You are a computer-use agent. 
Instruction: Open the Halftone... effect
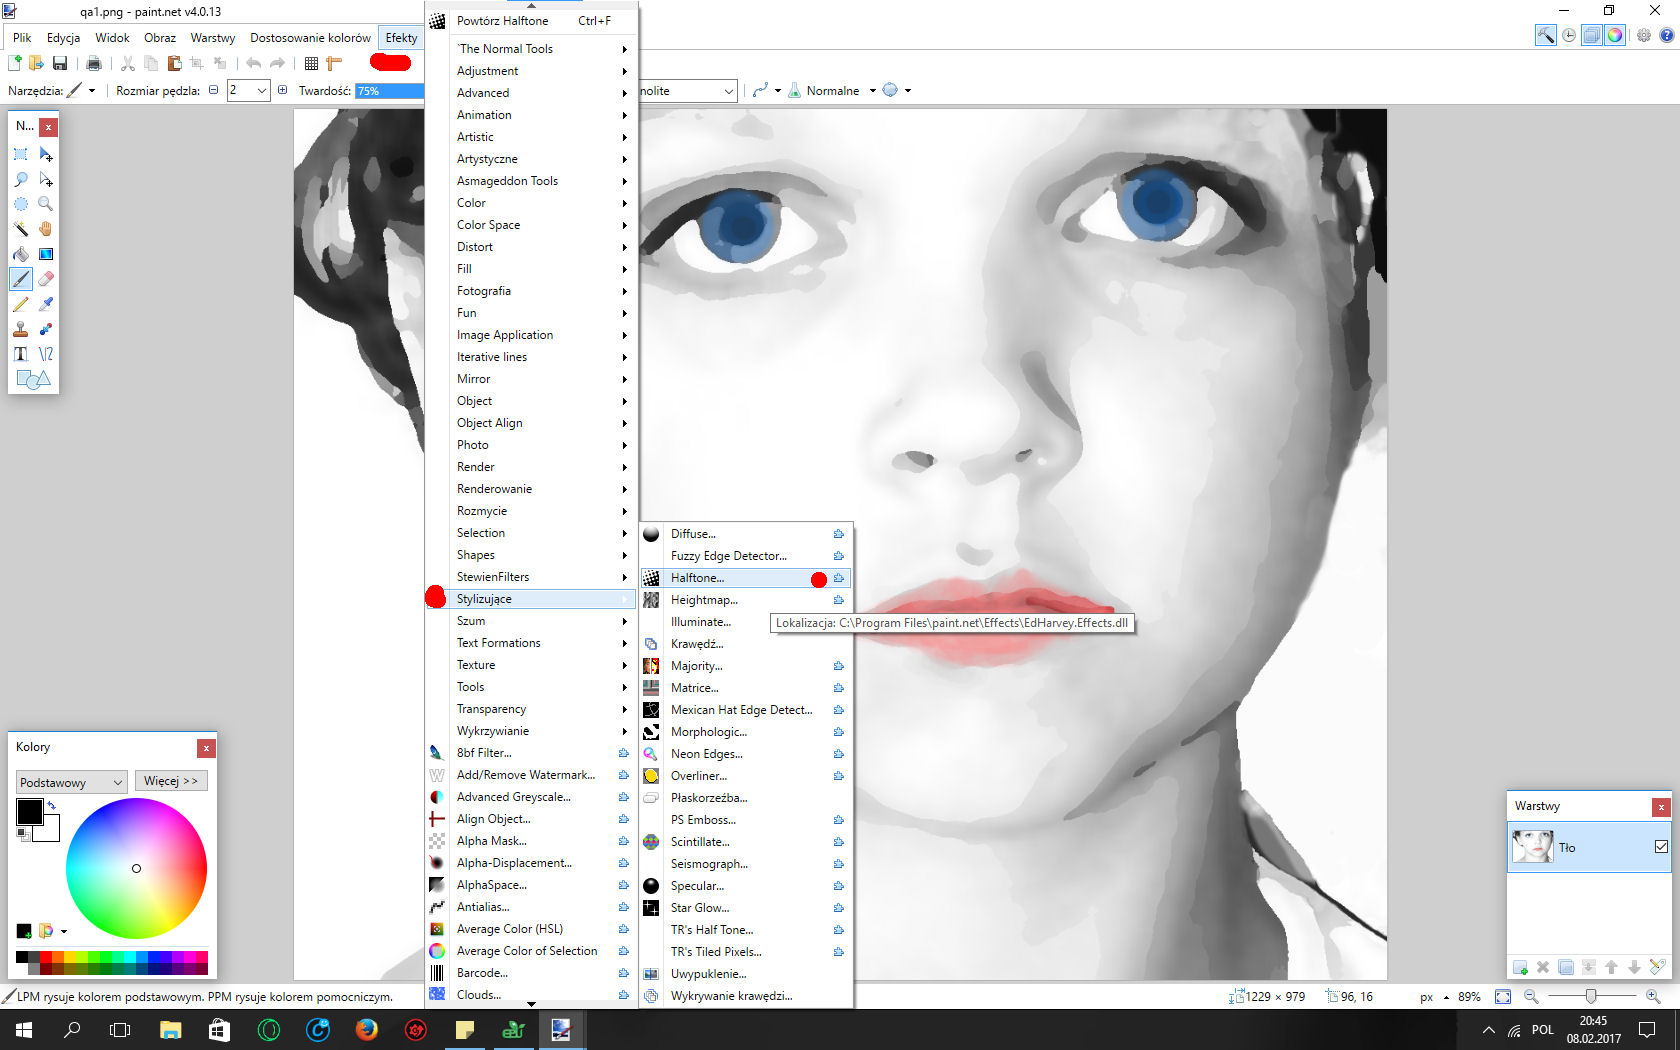click(697, 578)
